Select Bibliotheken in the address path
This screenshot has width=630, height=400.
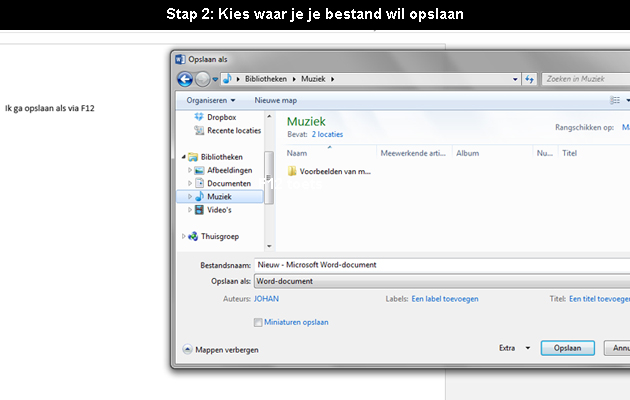266,79
